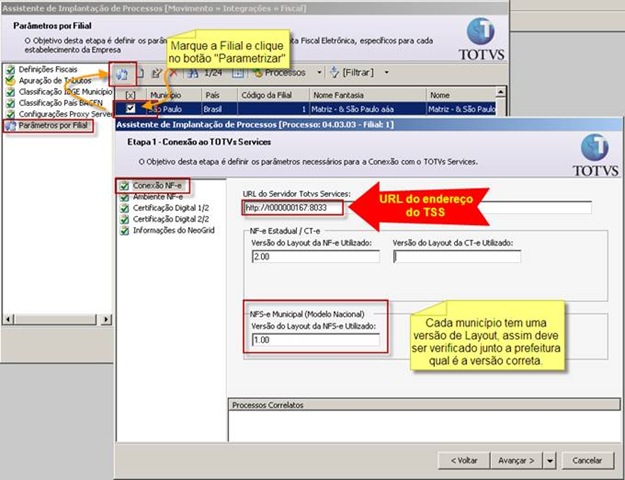Click the Avançar > button
This screenshot has width=625, height=480.
click(x=516, y=461)
